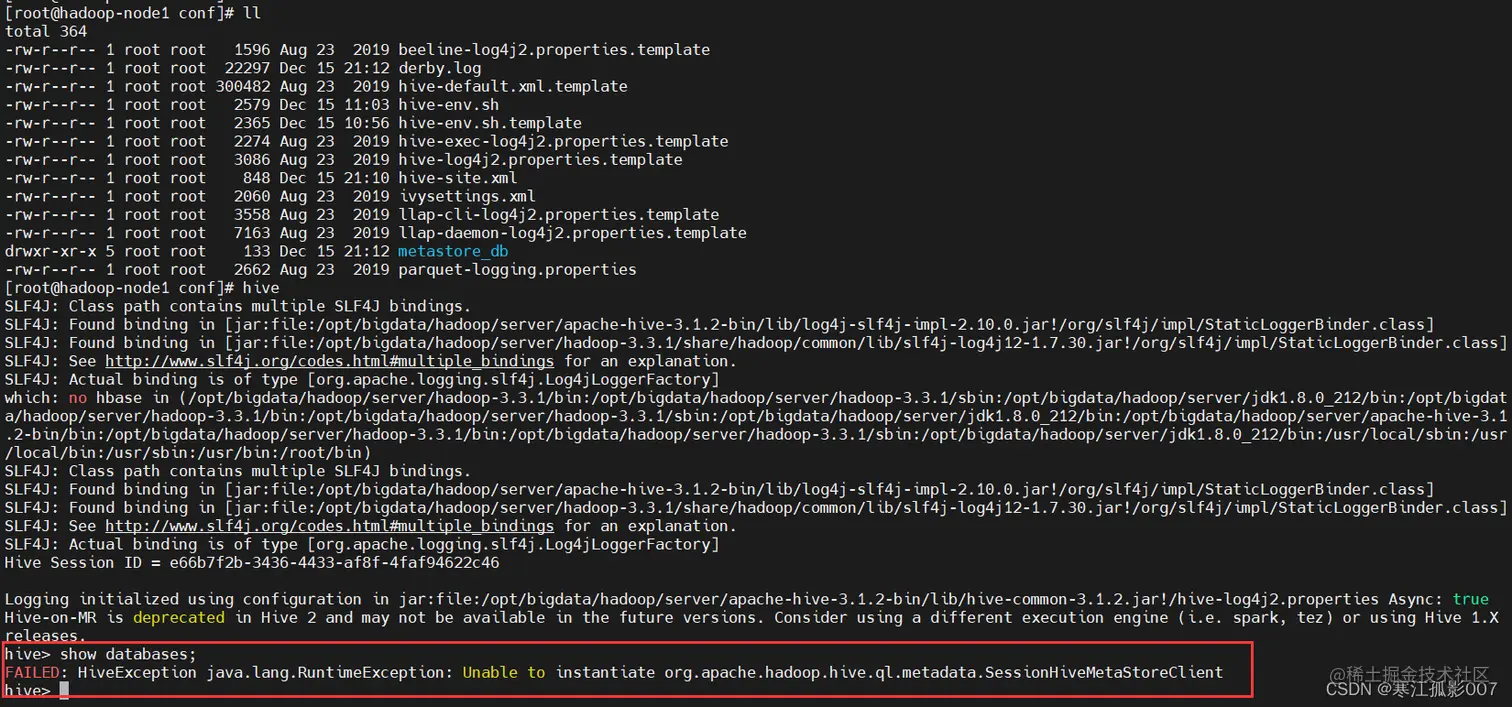Image resolution: width=1512 pixels, height=707 pixels.
Task: Click ivysettings.xml file name
Action: pos(467,196)
